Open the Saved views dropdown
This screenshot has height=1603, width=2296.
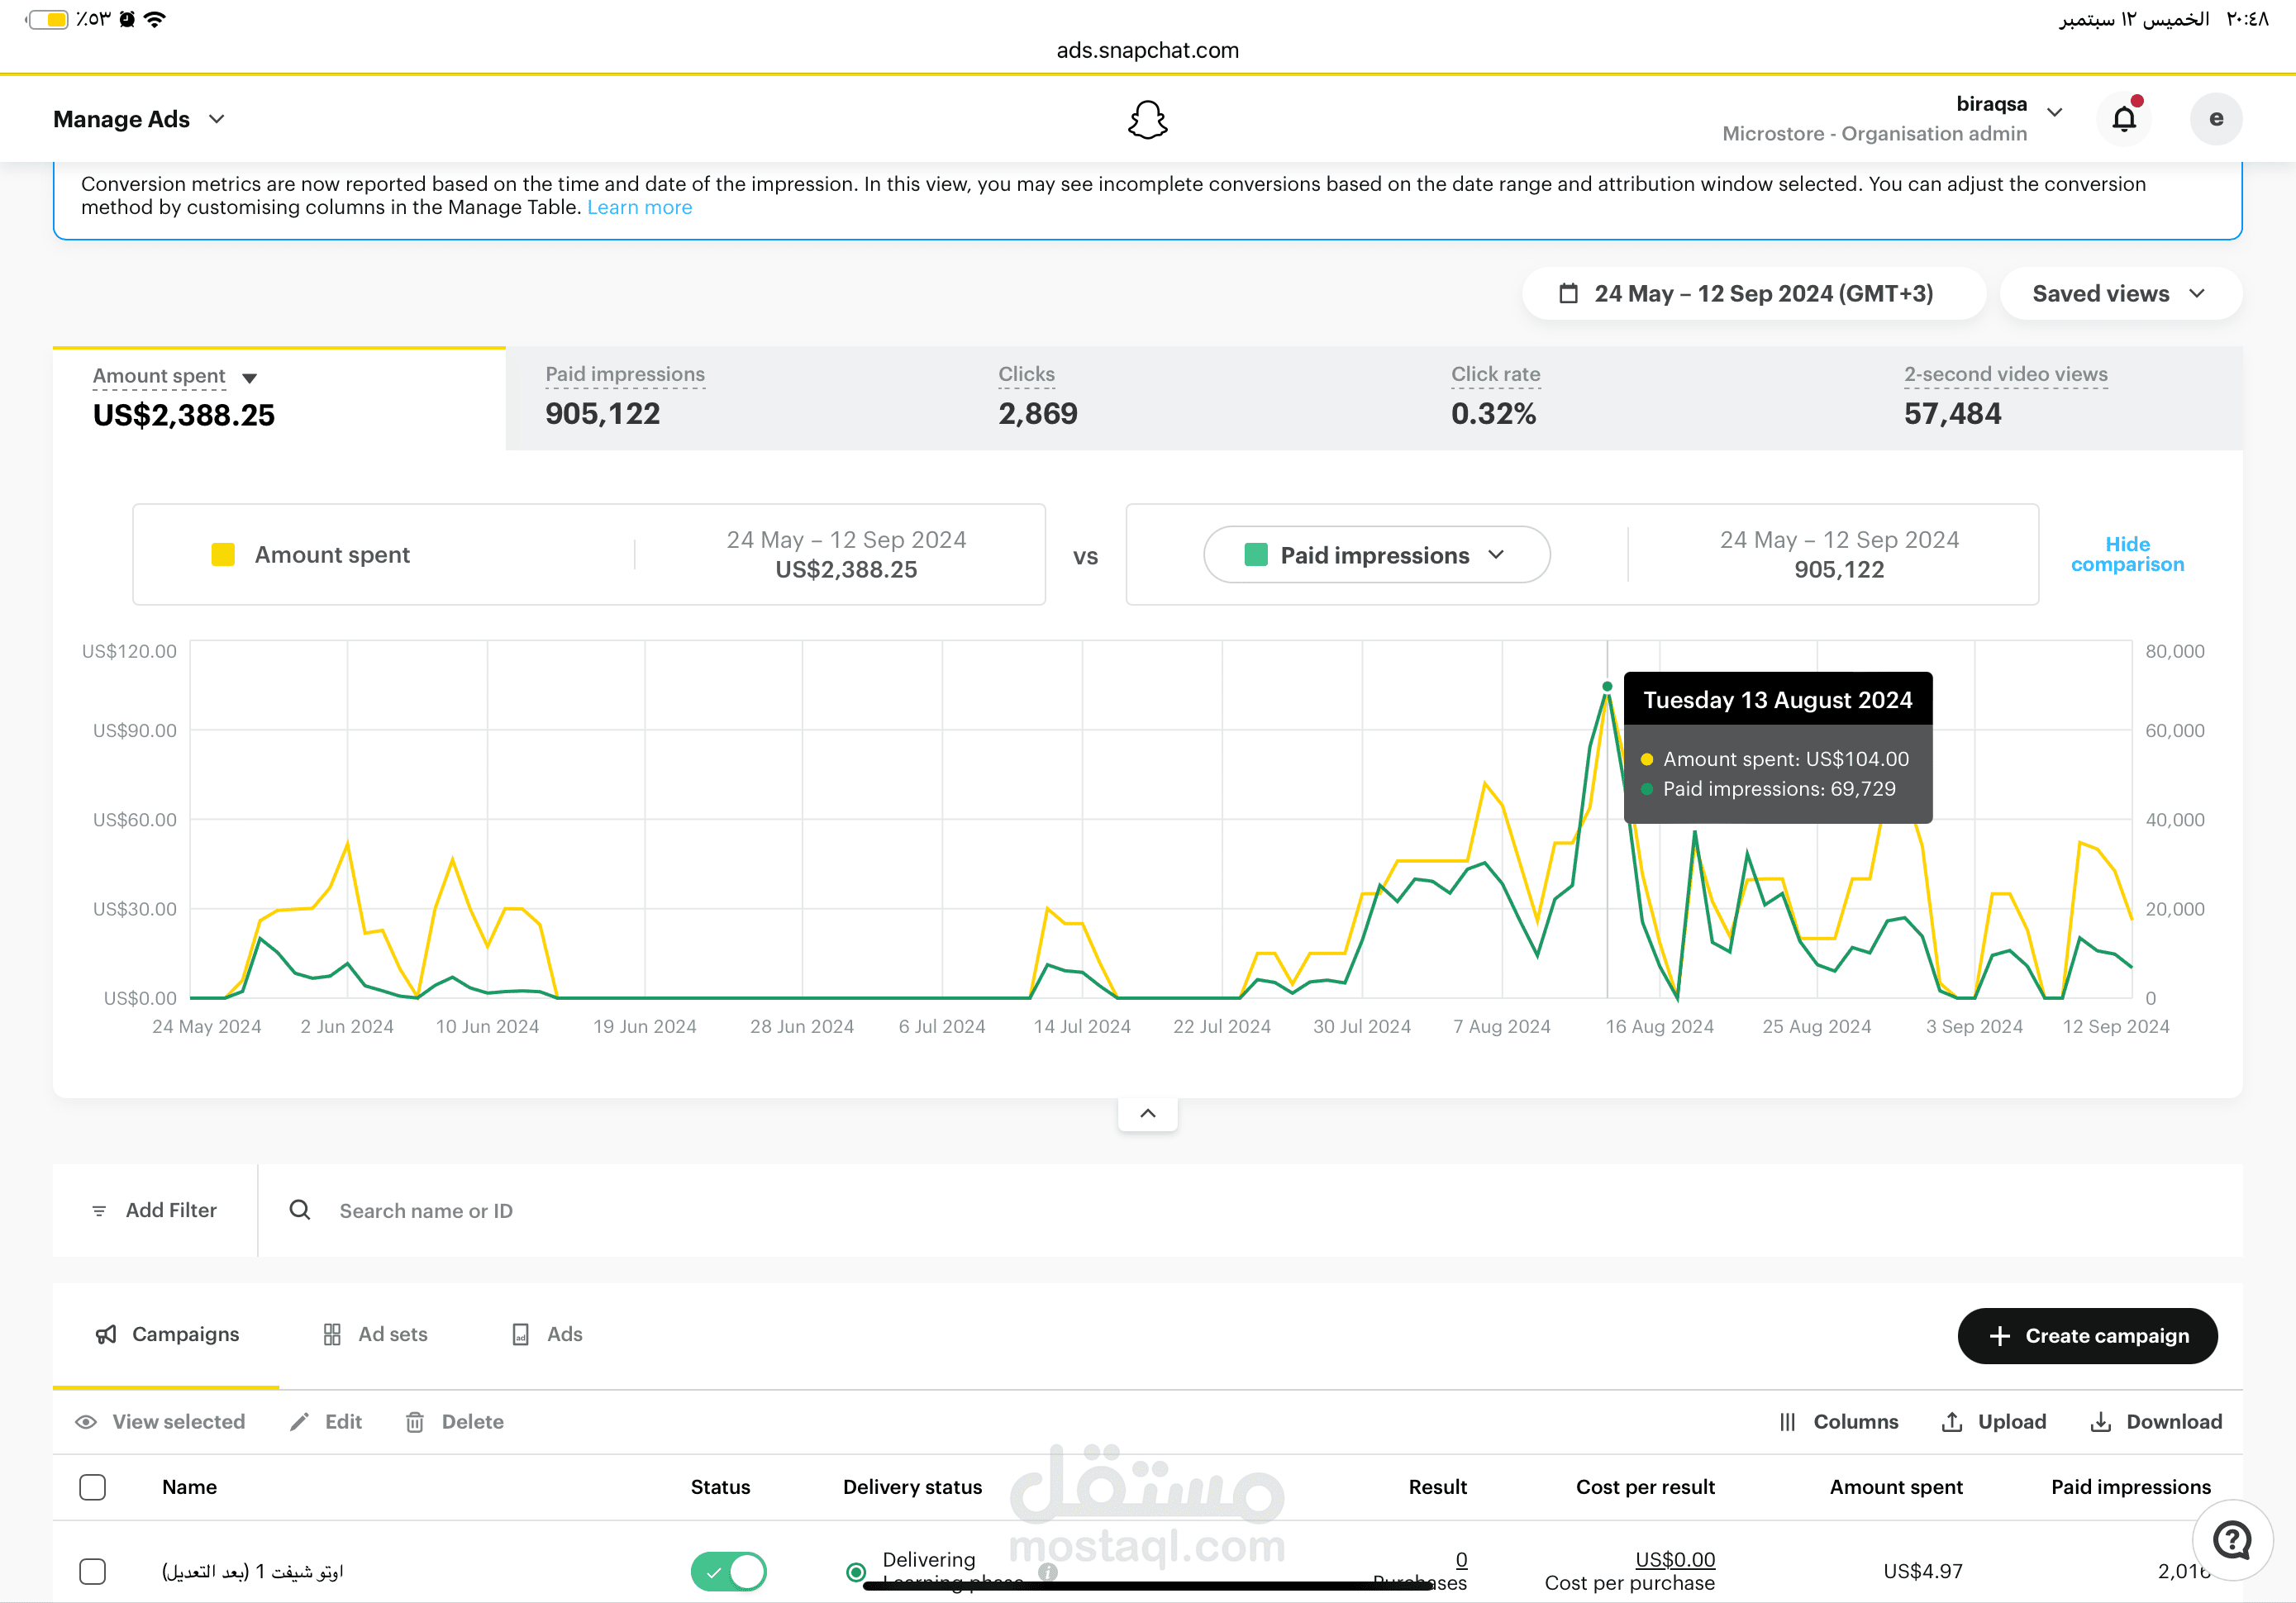click(2120, 294)
